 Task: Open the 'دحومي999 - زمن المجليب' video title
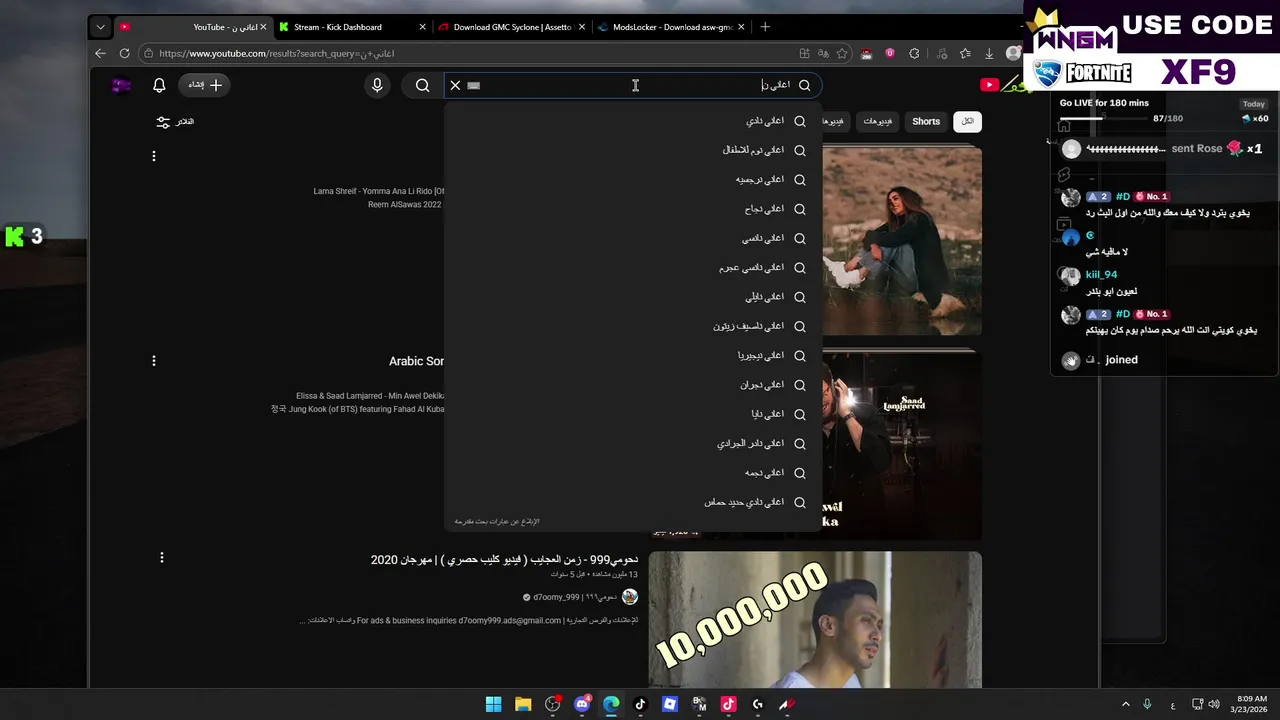[x=504, y=560]
